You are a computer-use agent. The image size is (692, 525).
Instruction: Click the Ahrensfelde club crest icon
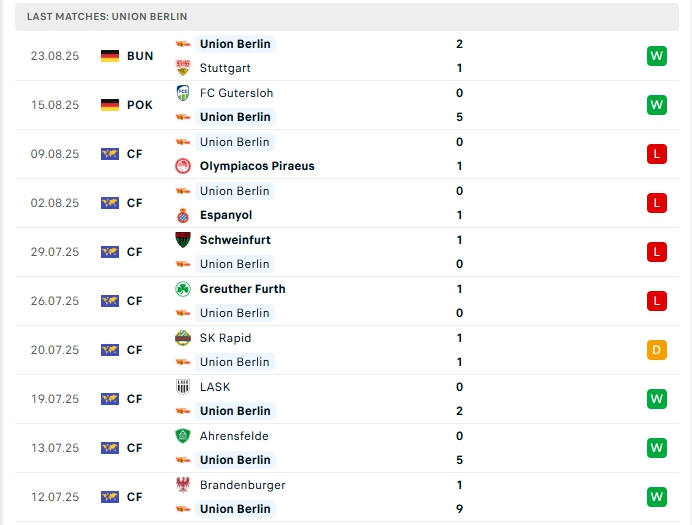183,436
